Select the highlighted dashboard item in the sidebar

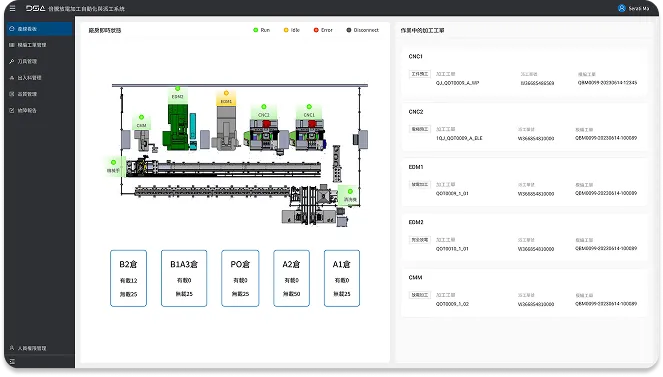click(40, 29)
